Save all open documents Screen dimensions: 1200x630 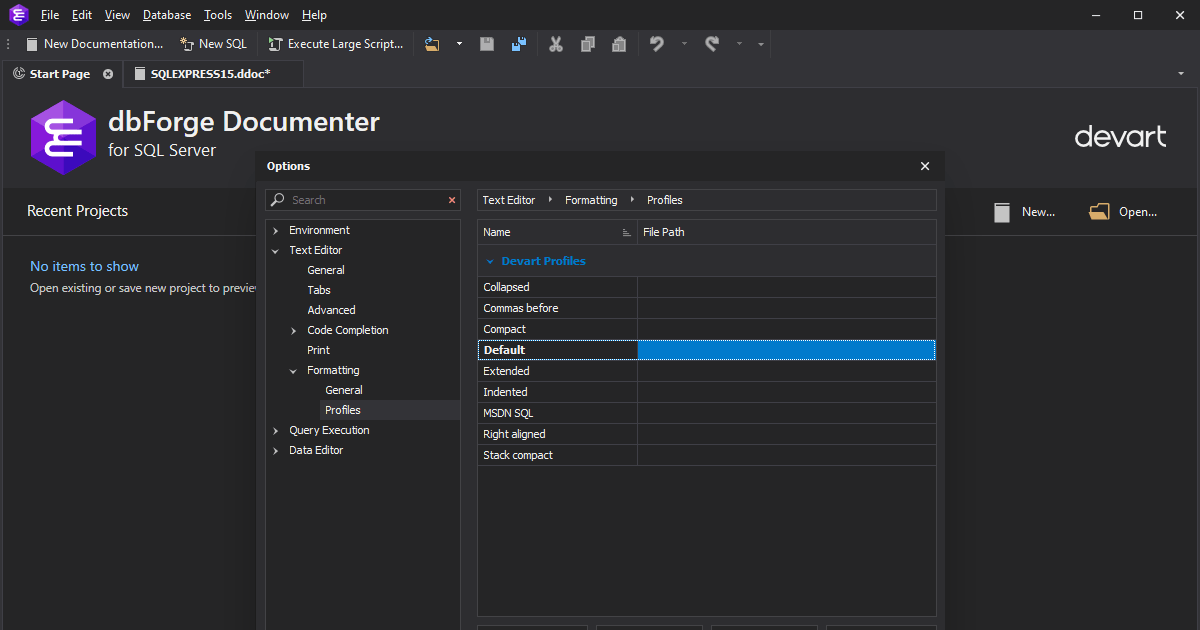point(519,44)
